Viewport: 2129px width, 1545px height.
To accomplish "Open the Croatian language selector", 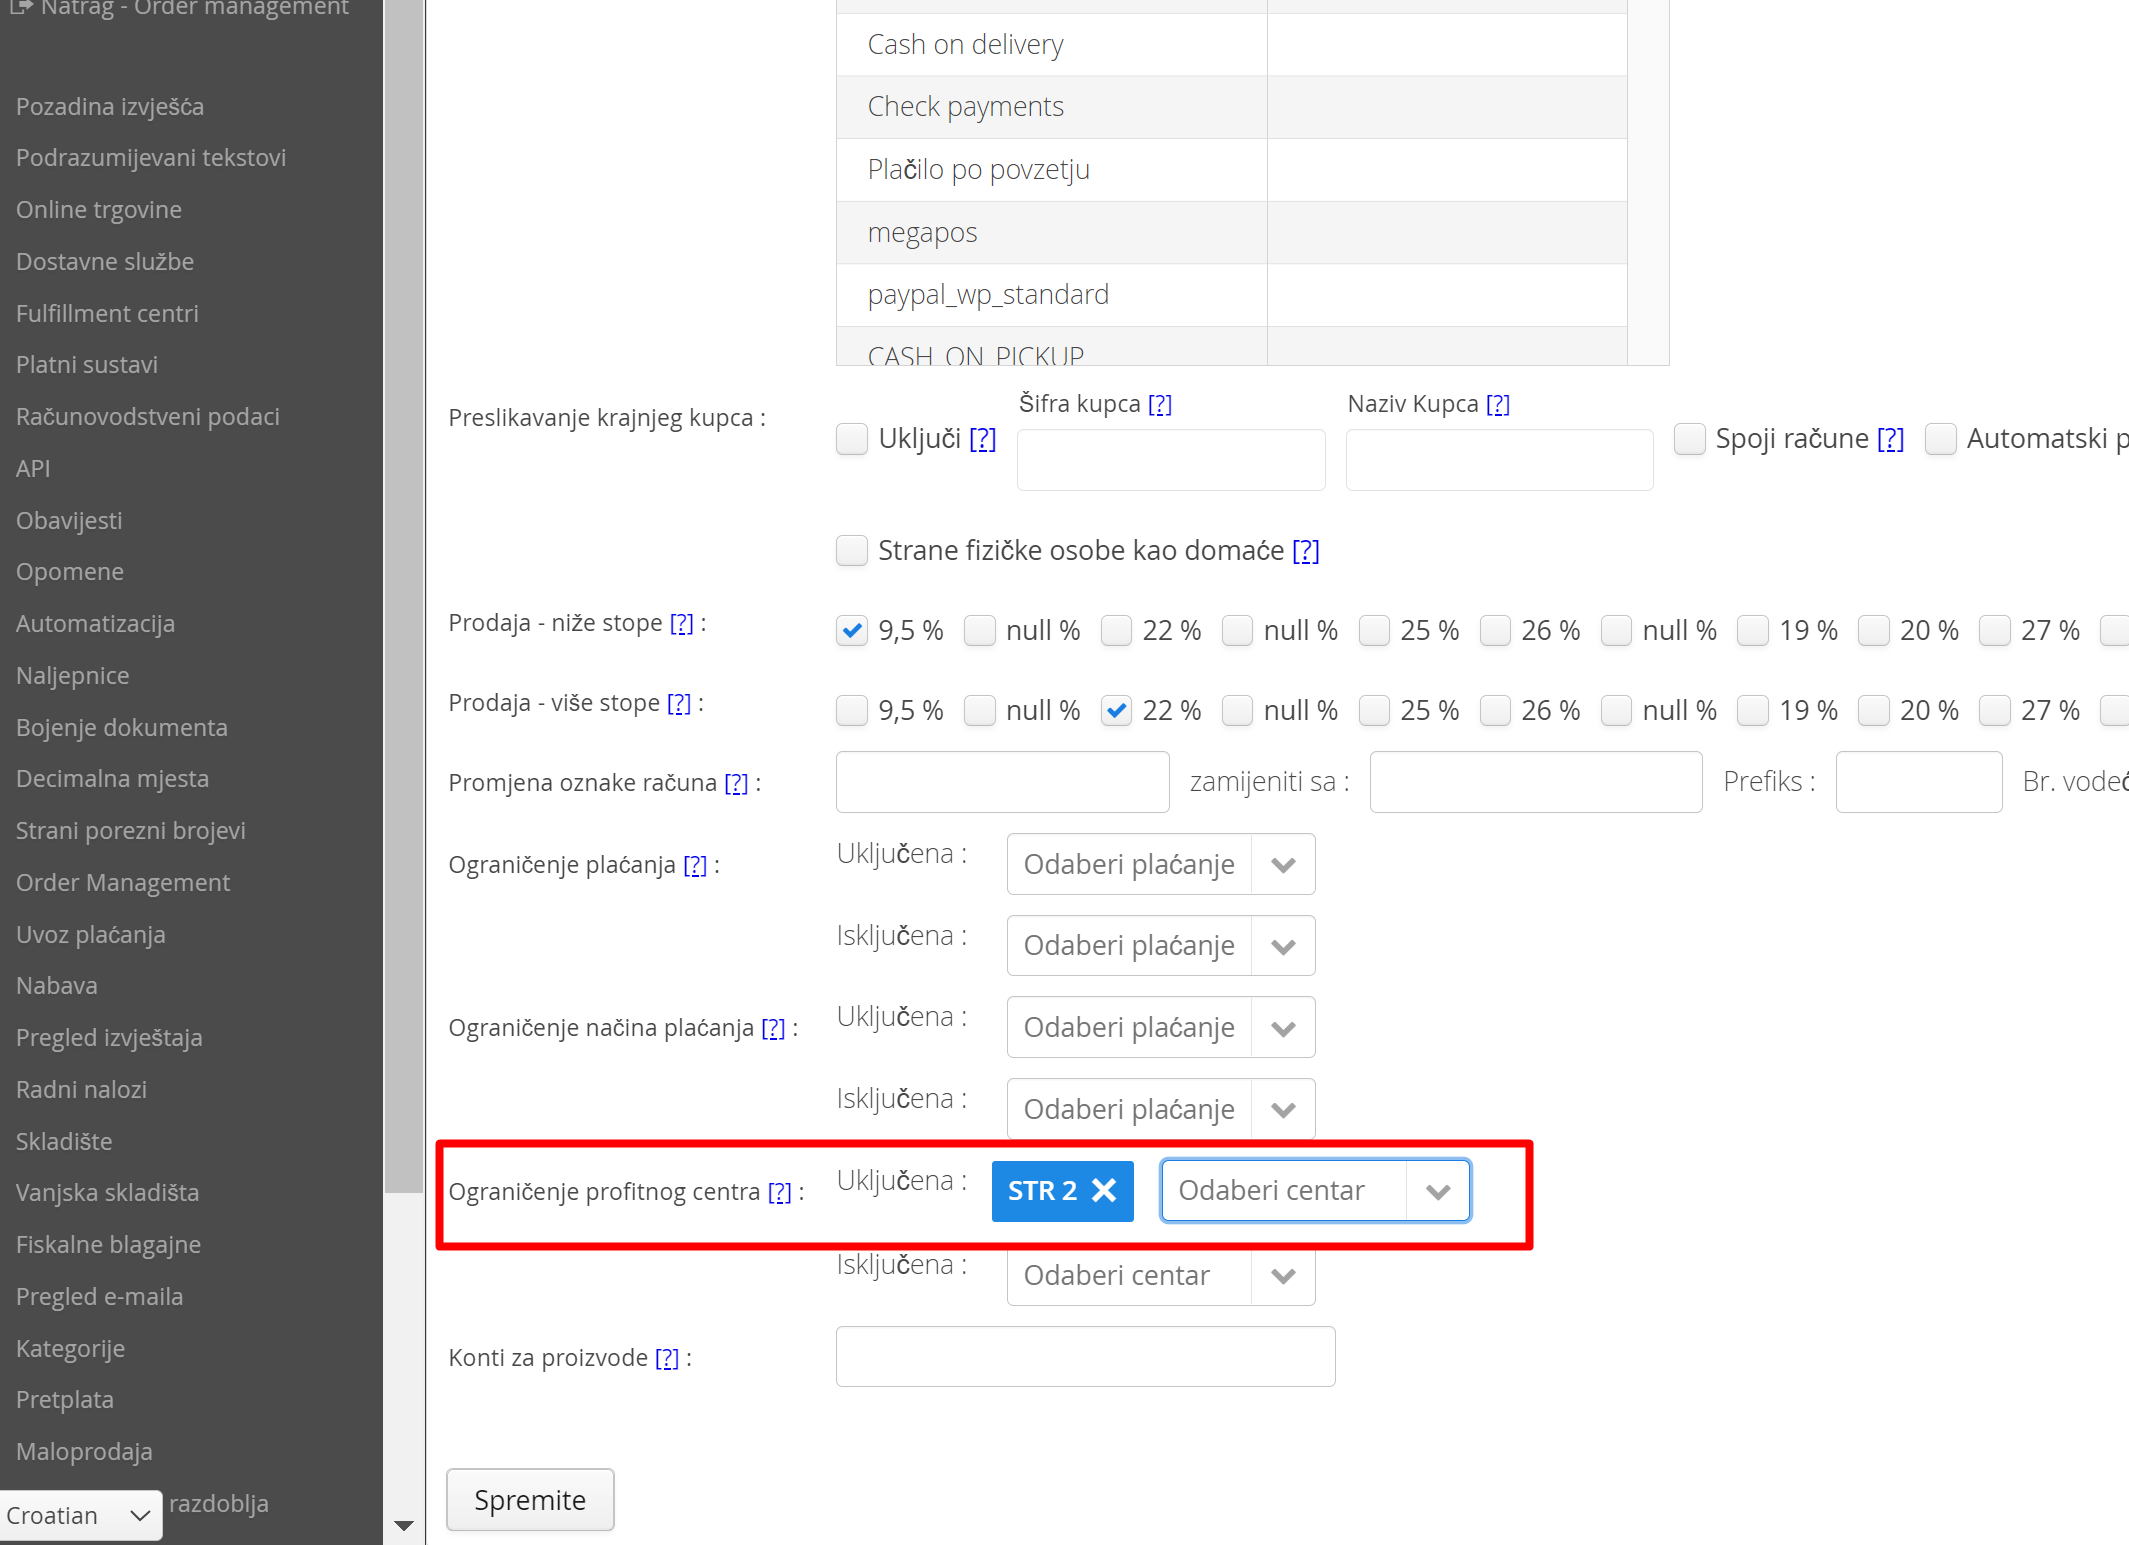I will 80,1515.
